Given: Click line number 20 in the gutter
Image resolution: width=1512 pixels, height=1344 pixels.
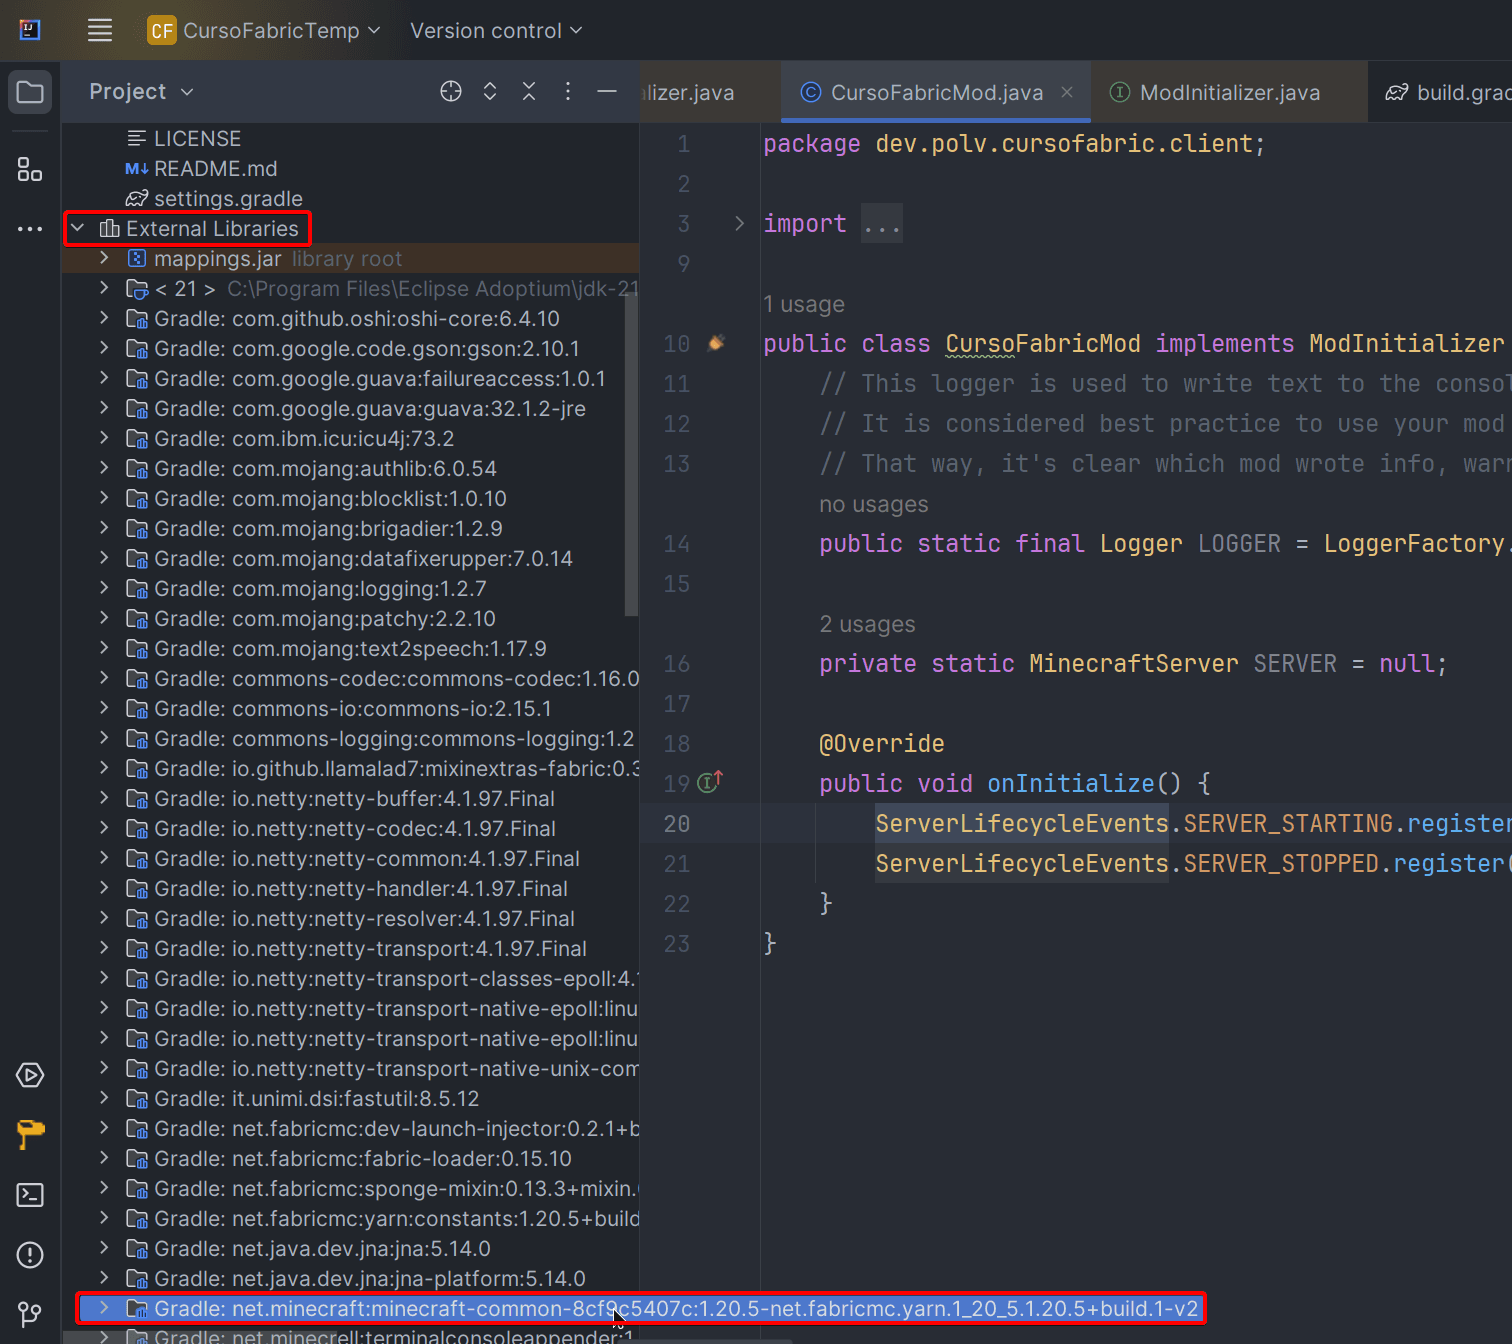Looking at the screenshot, I should [677, 823].
